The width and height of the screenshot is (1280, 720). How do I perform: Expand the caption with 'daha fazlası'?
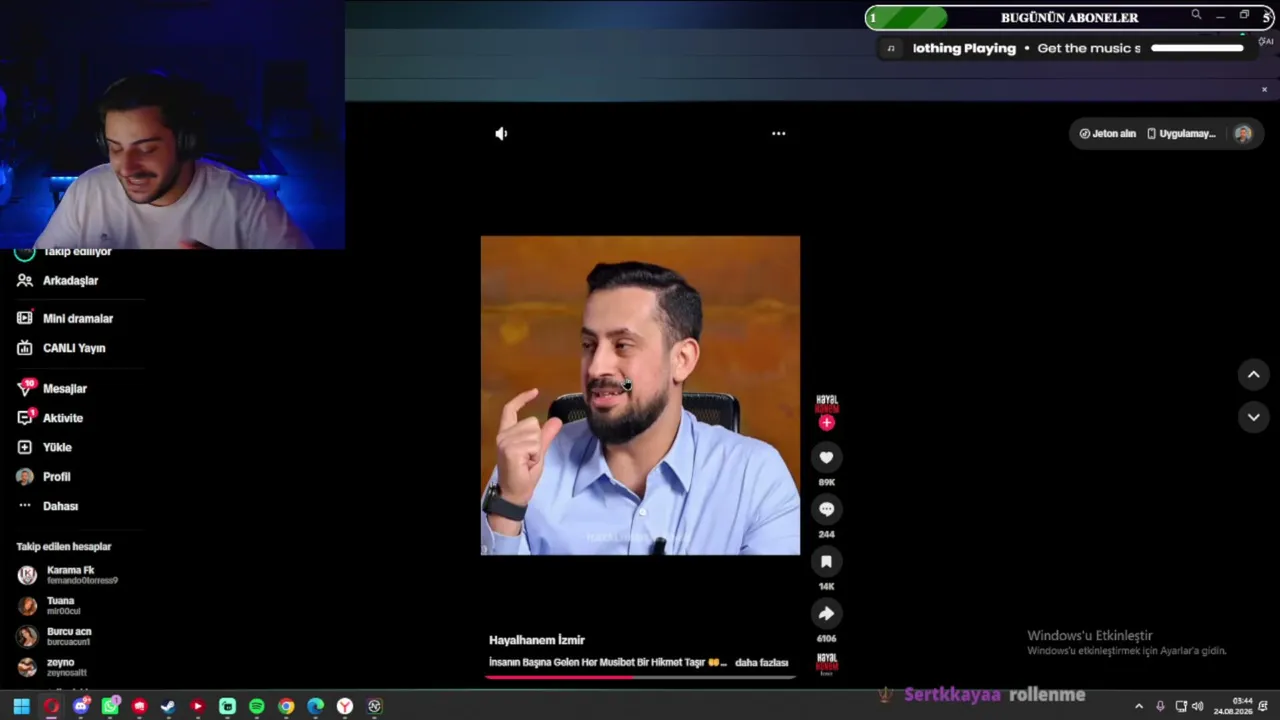761,663
